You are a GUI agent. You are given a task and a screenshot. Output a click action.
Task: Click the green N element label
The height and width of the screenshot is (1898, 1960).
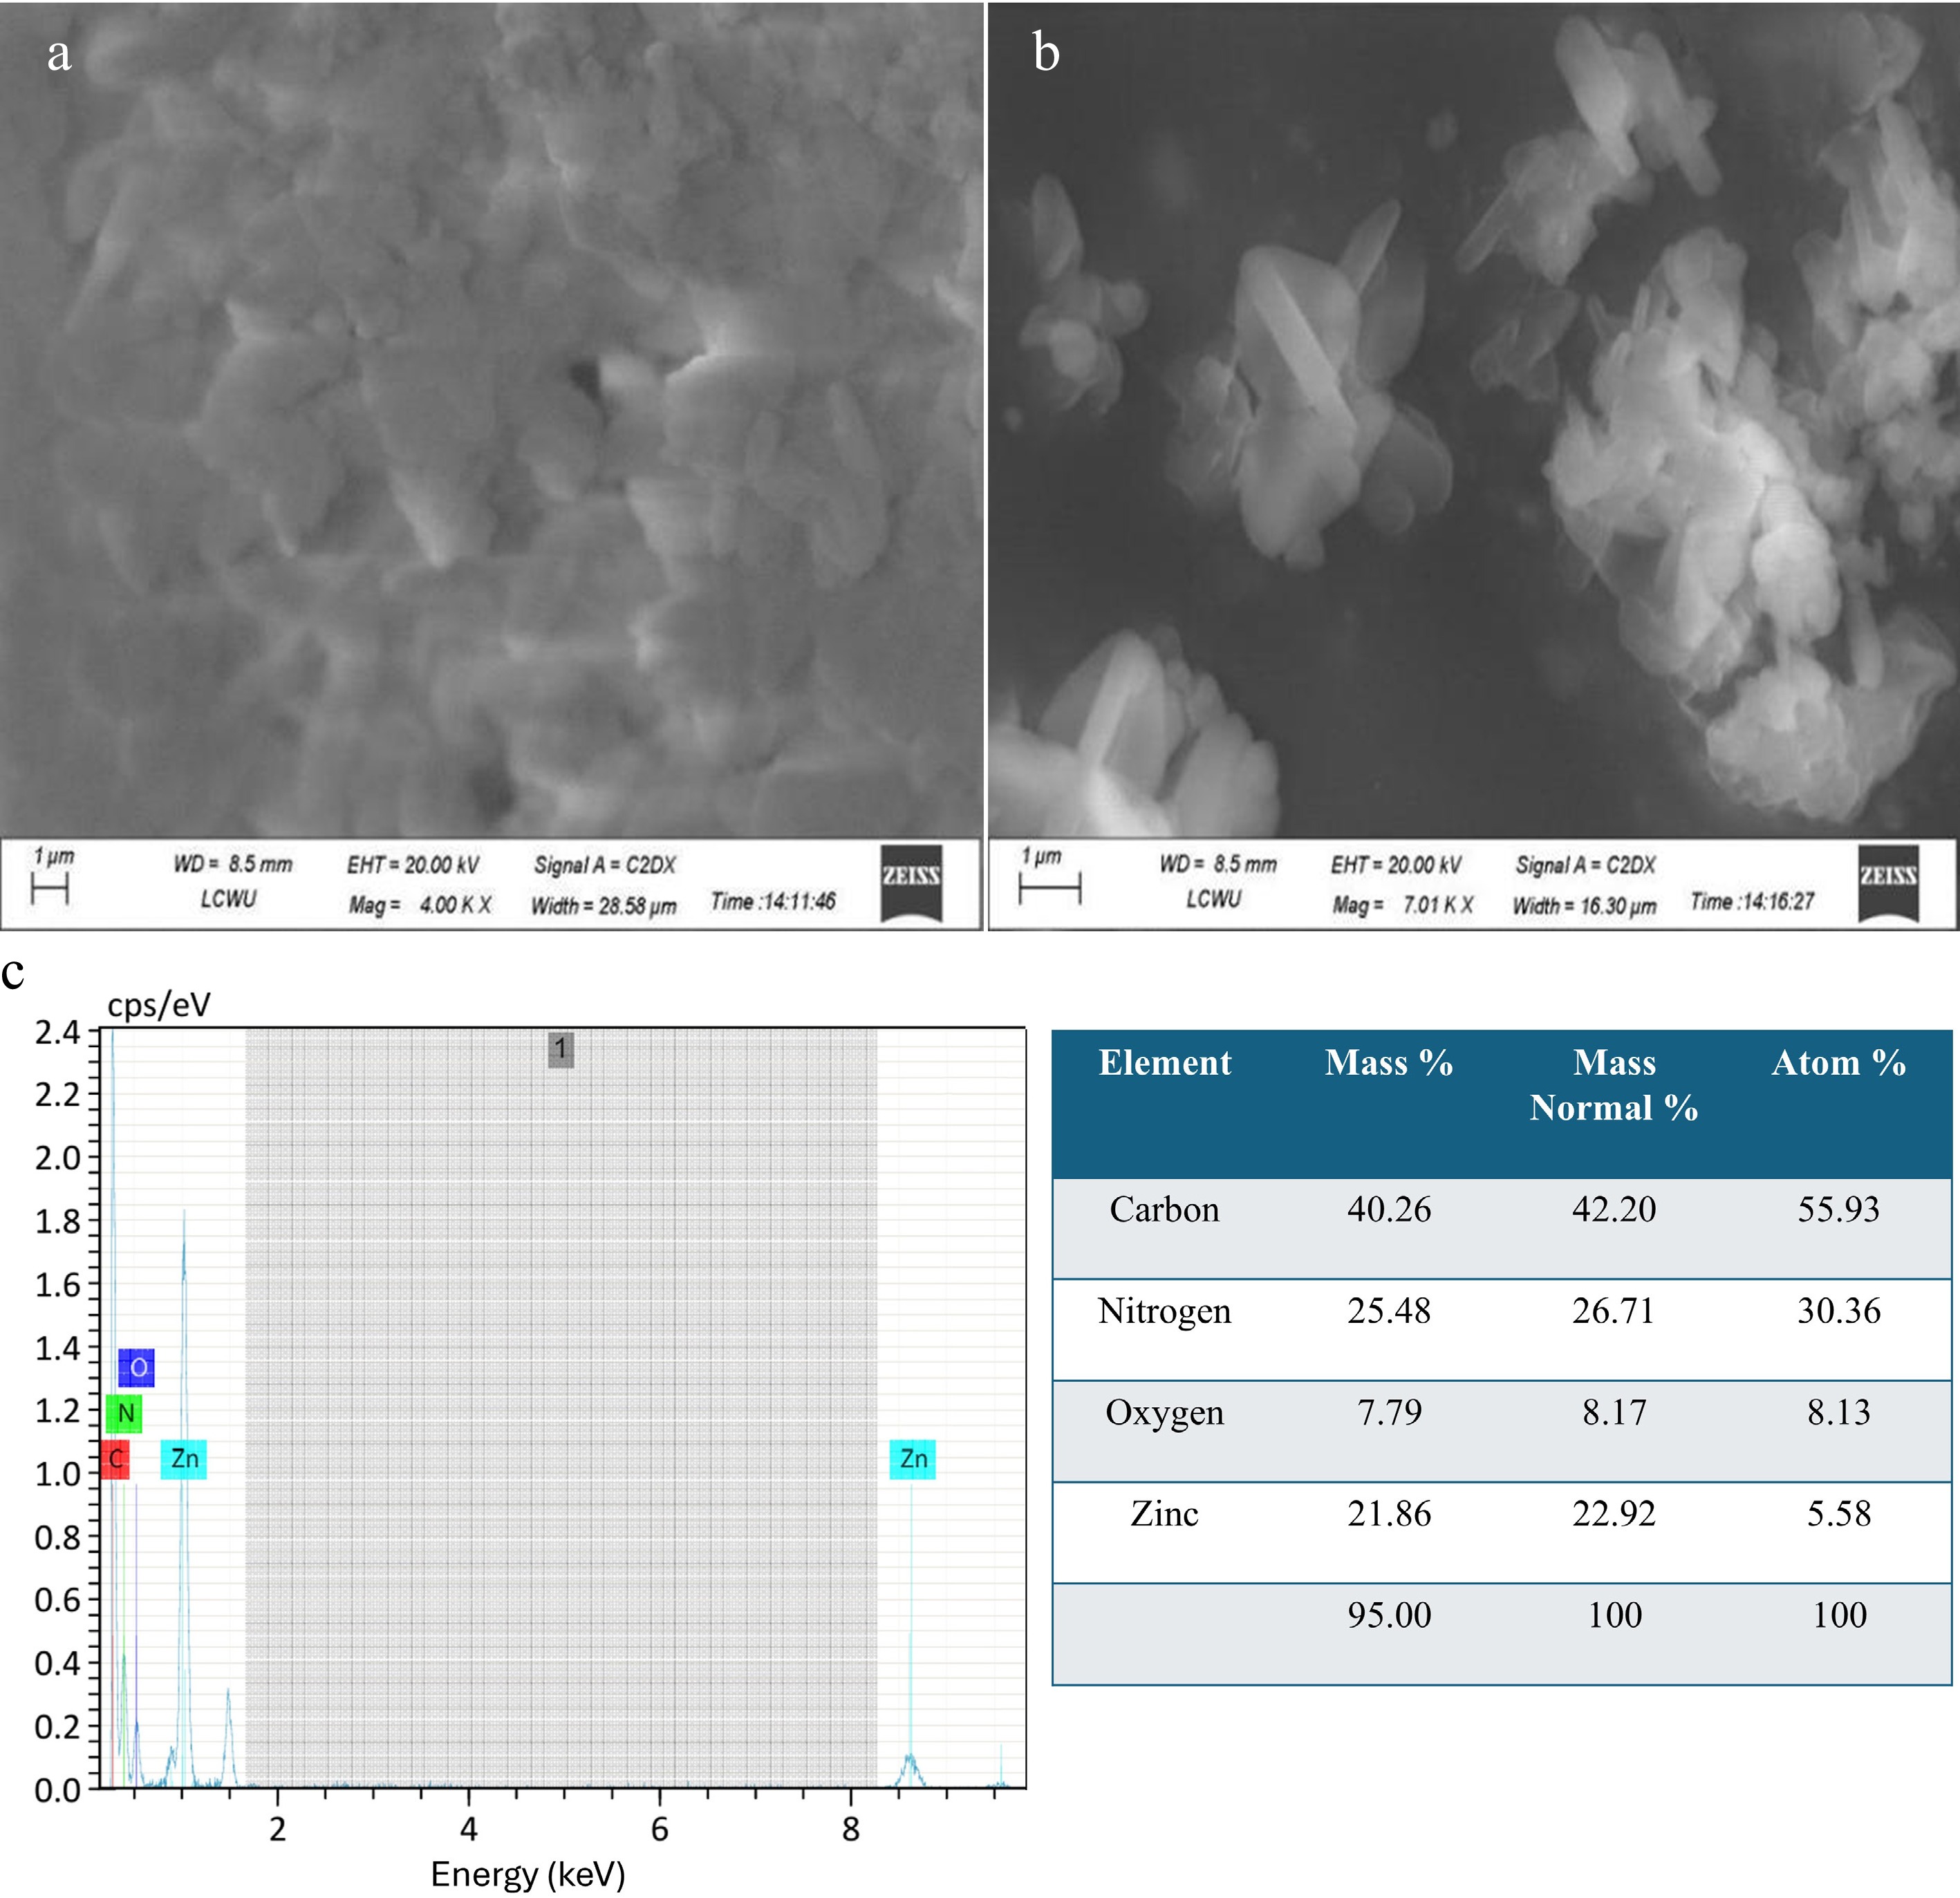coord(125,1413)
